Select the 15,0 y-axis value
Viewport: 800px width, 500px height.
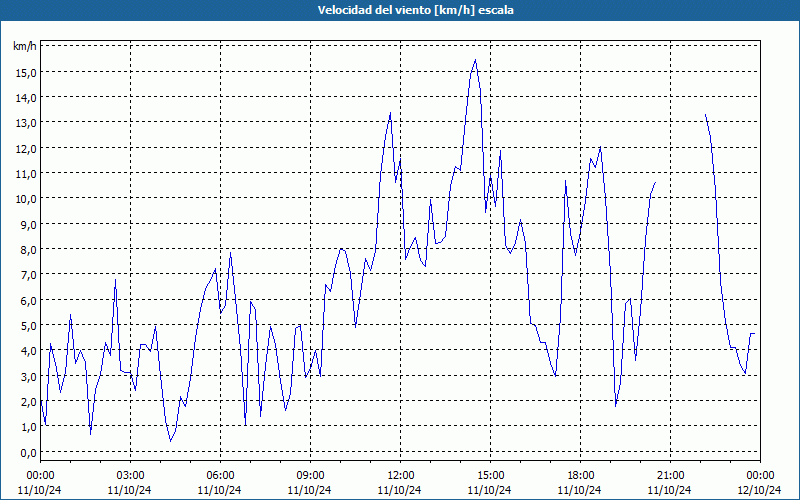click(x=26, y=72)
